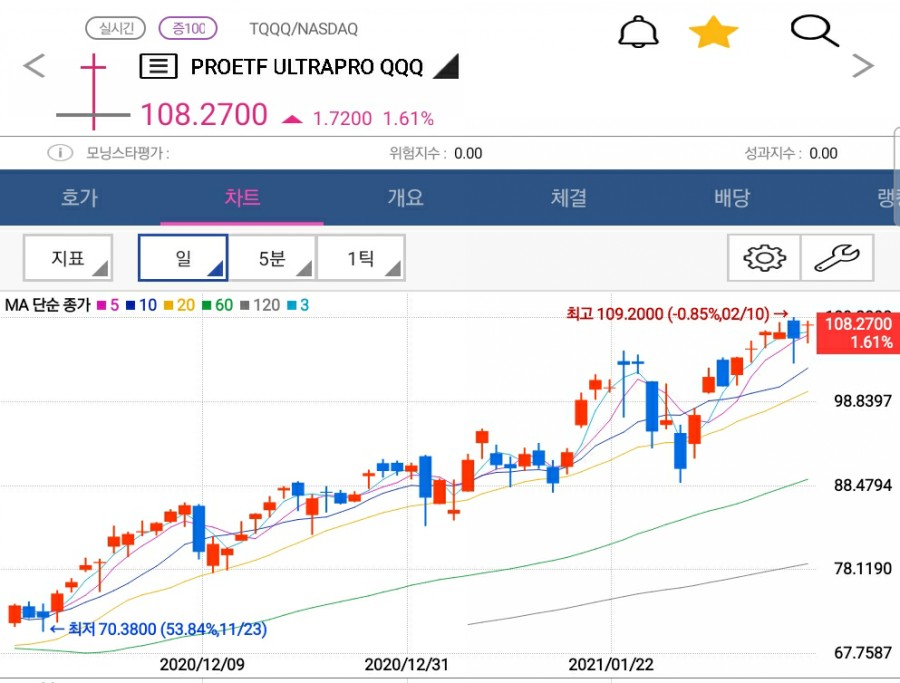Click the 2020/12/31 date label
Screen dimensions: 900x683
click(x=406, y=665)
